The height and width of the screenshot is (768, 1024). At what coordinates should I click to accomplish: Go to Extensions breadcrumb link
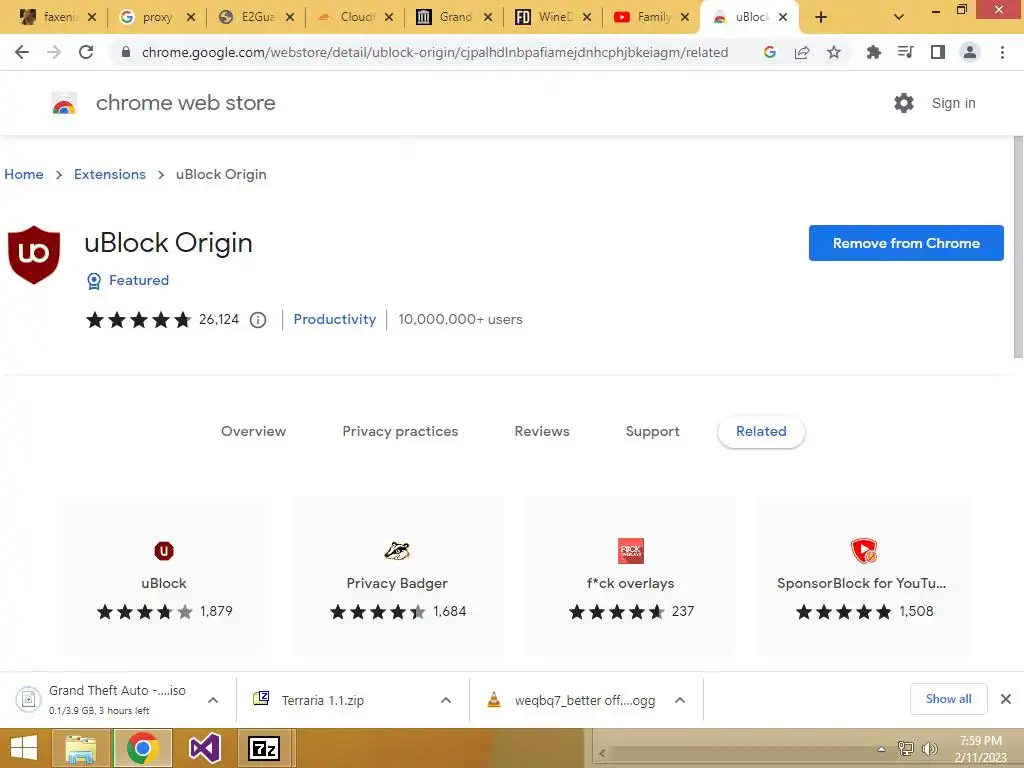(x=110, y=174)
